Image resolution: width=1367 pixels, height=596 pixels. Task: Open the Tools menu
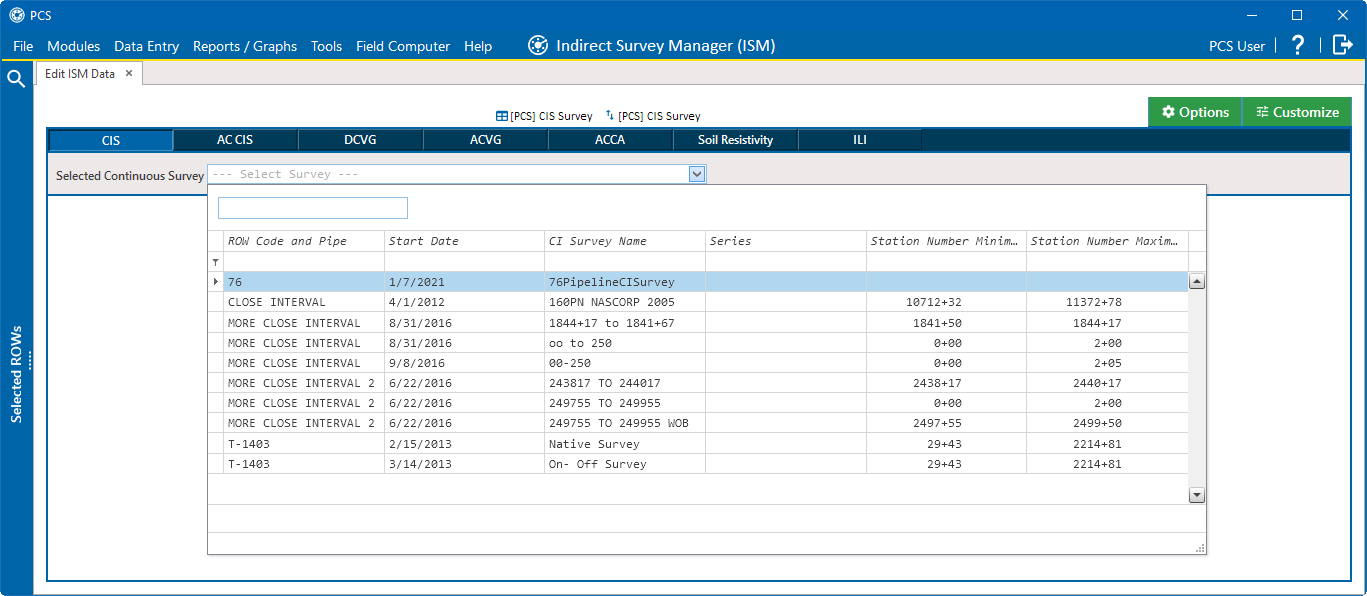[326, 46]
